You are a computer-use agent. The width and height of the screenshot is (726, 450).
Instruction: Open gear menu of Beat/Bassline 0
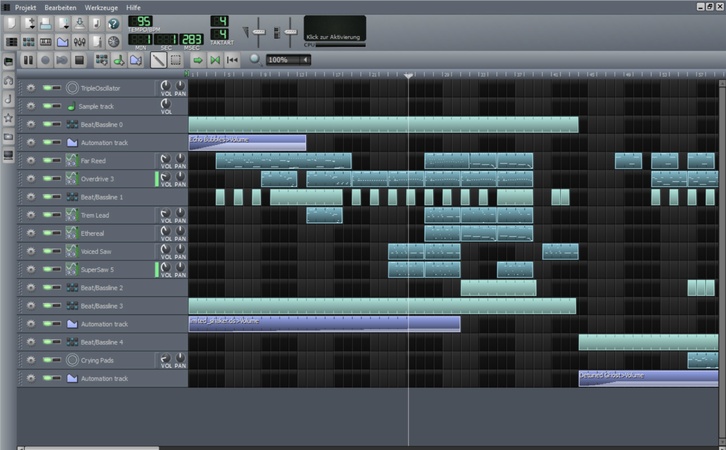pyautogui.click(x=31, y=124)
